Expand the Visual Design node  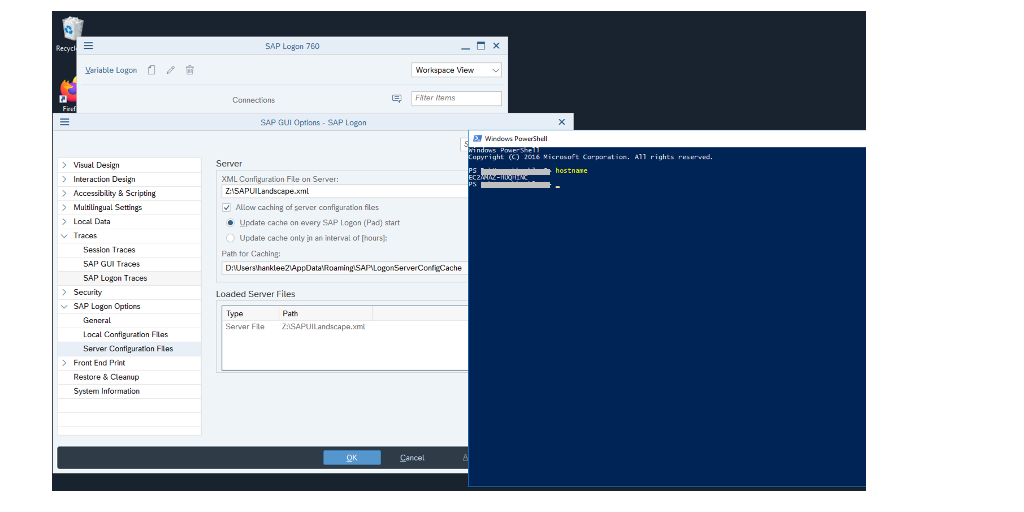(64, 165)
